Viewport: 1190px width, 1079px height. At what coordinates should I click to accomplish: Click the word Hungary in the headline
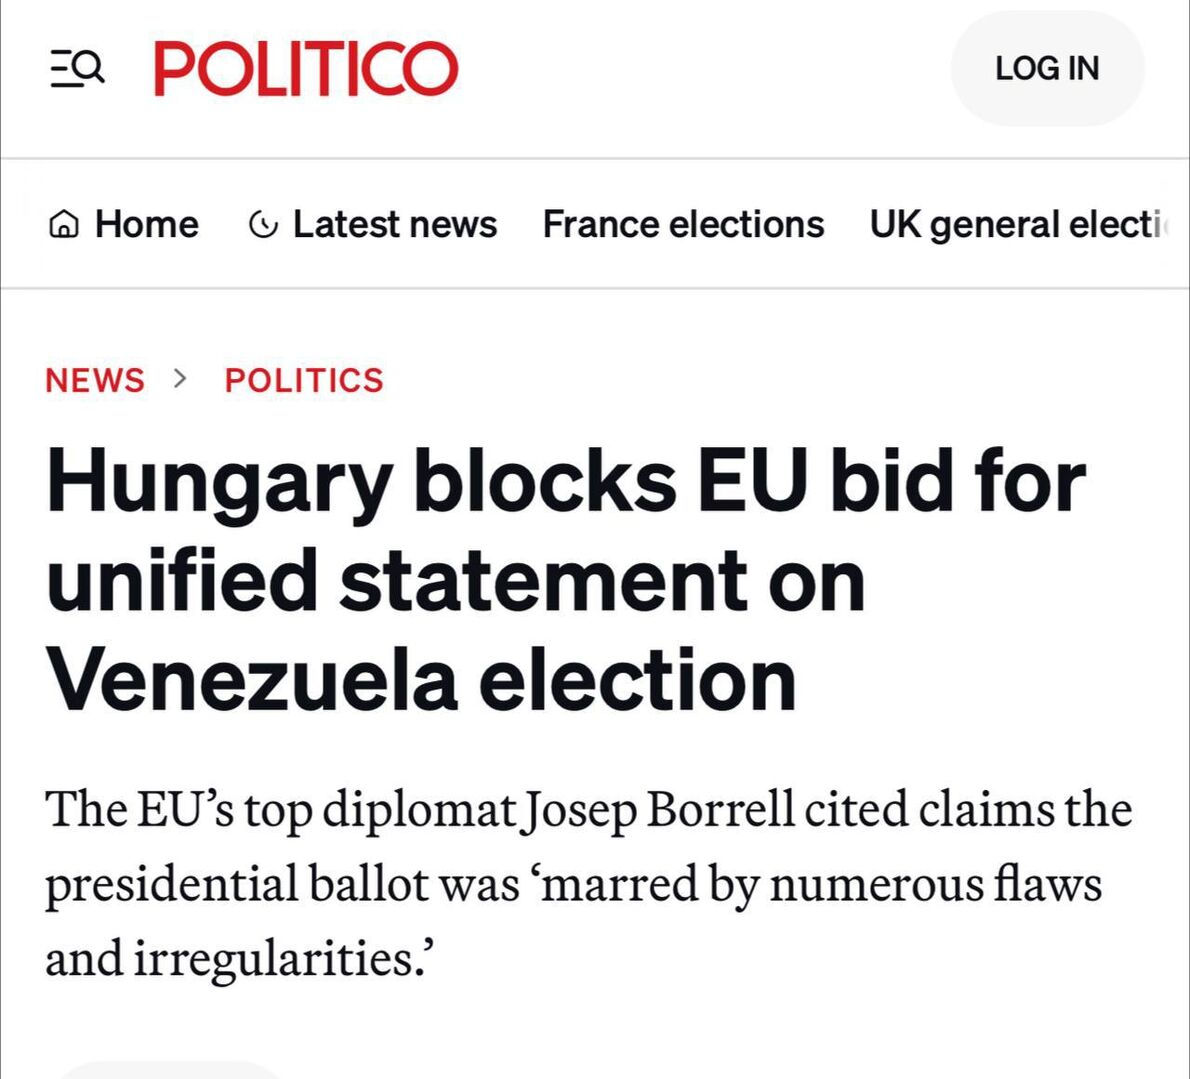point(218,483)
